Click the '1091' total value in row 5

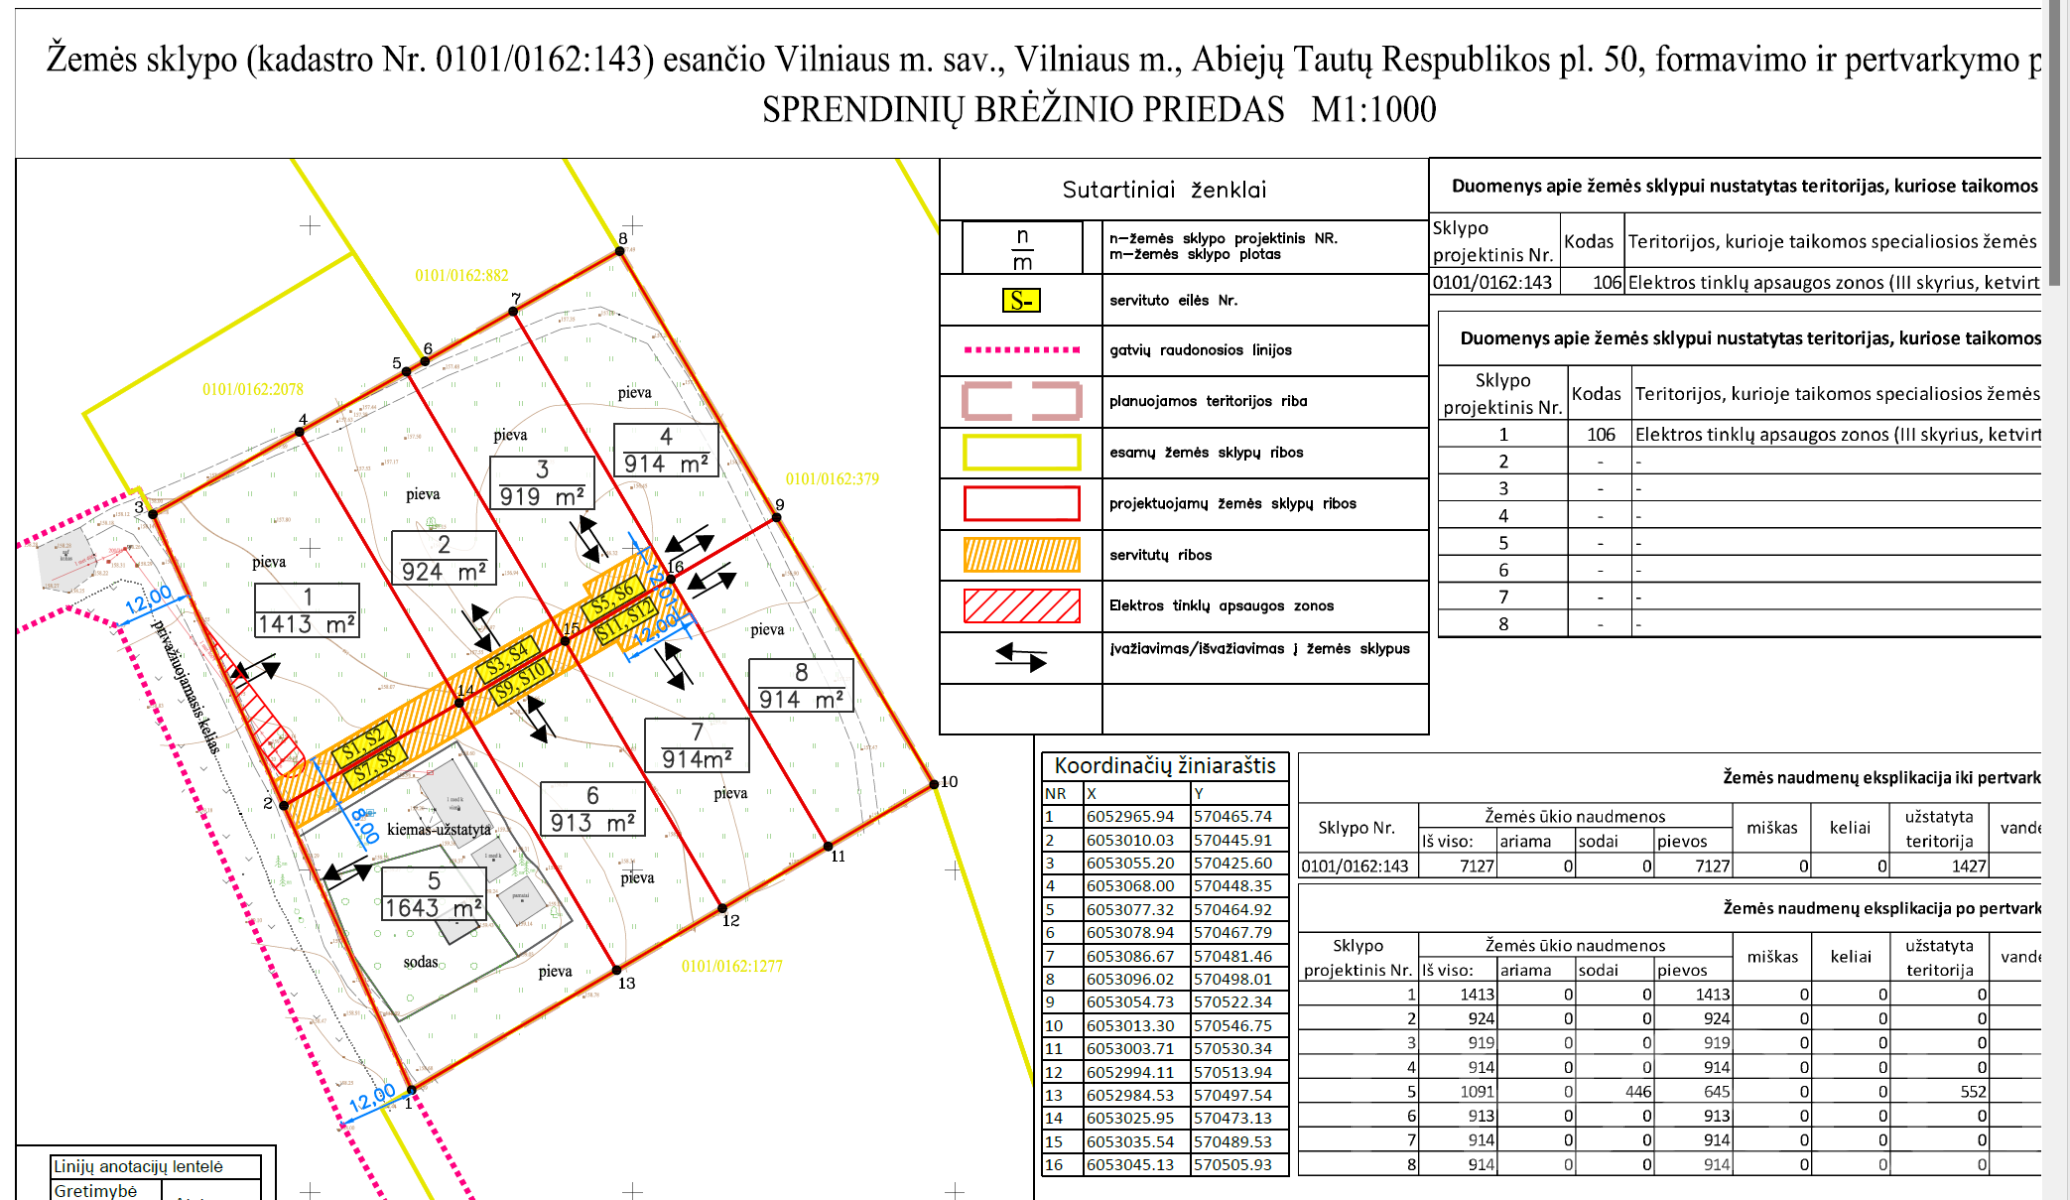[1477, 1092]
